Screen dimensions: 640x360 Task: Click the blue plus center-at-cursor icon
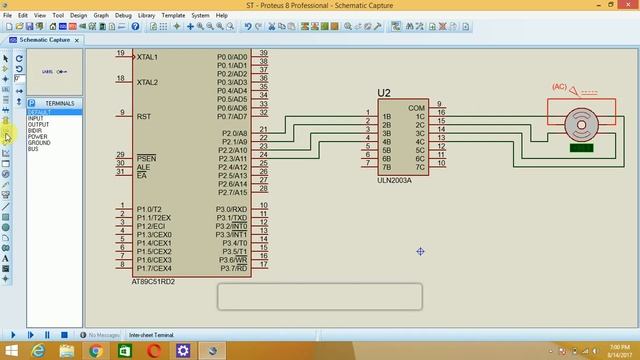pos(190,27)
